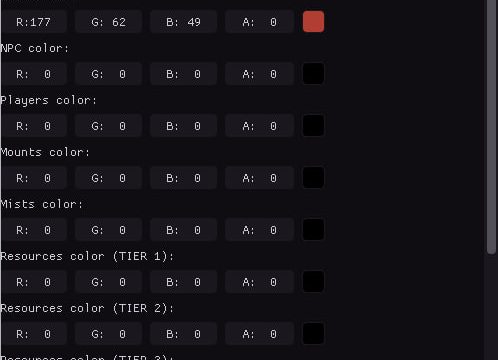
Task: Select the Players color G value field
Action: pos(109,126)
